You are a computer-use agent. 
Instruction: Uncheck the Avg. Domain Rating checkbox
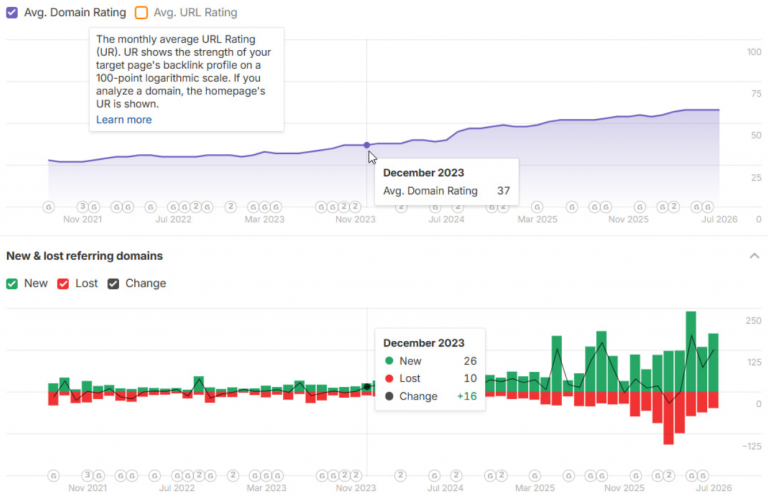[x=12, y=13]
